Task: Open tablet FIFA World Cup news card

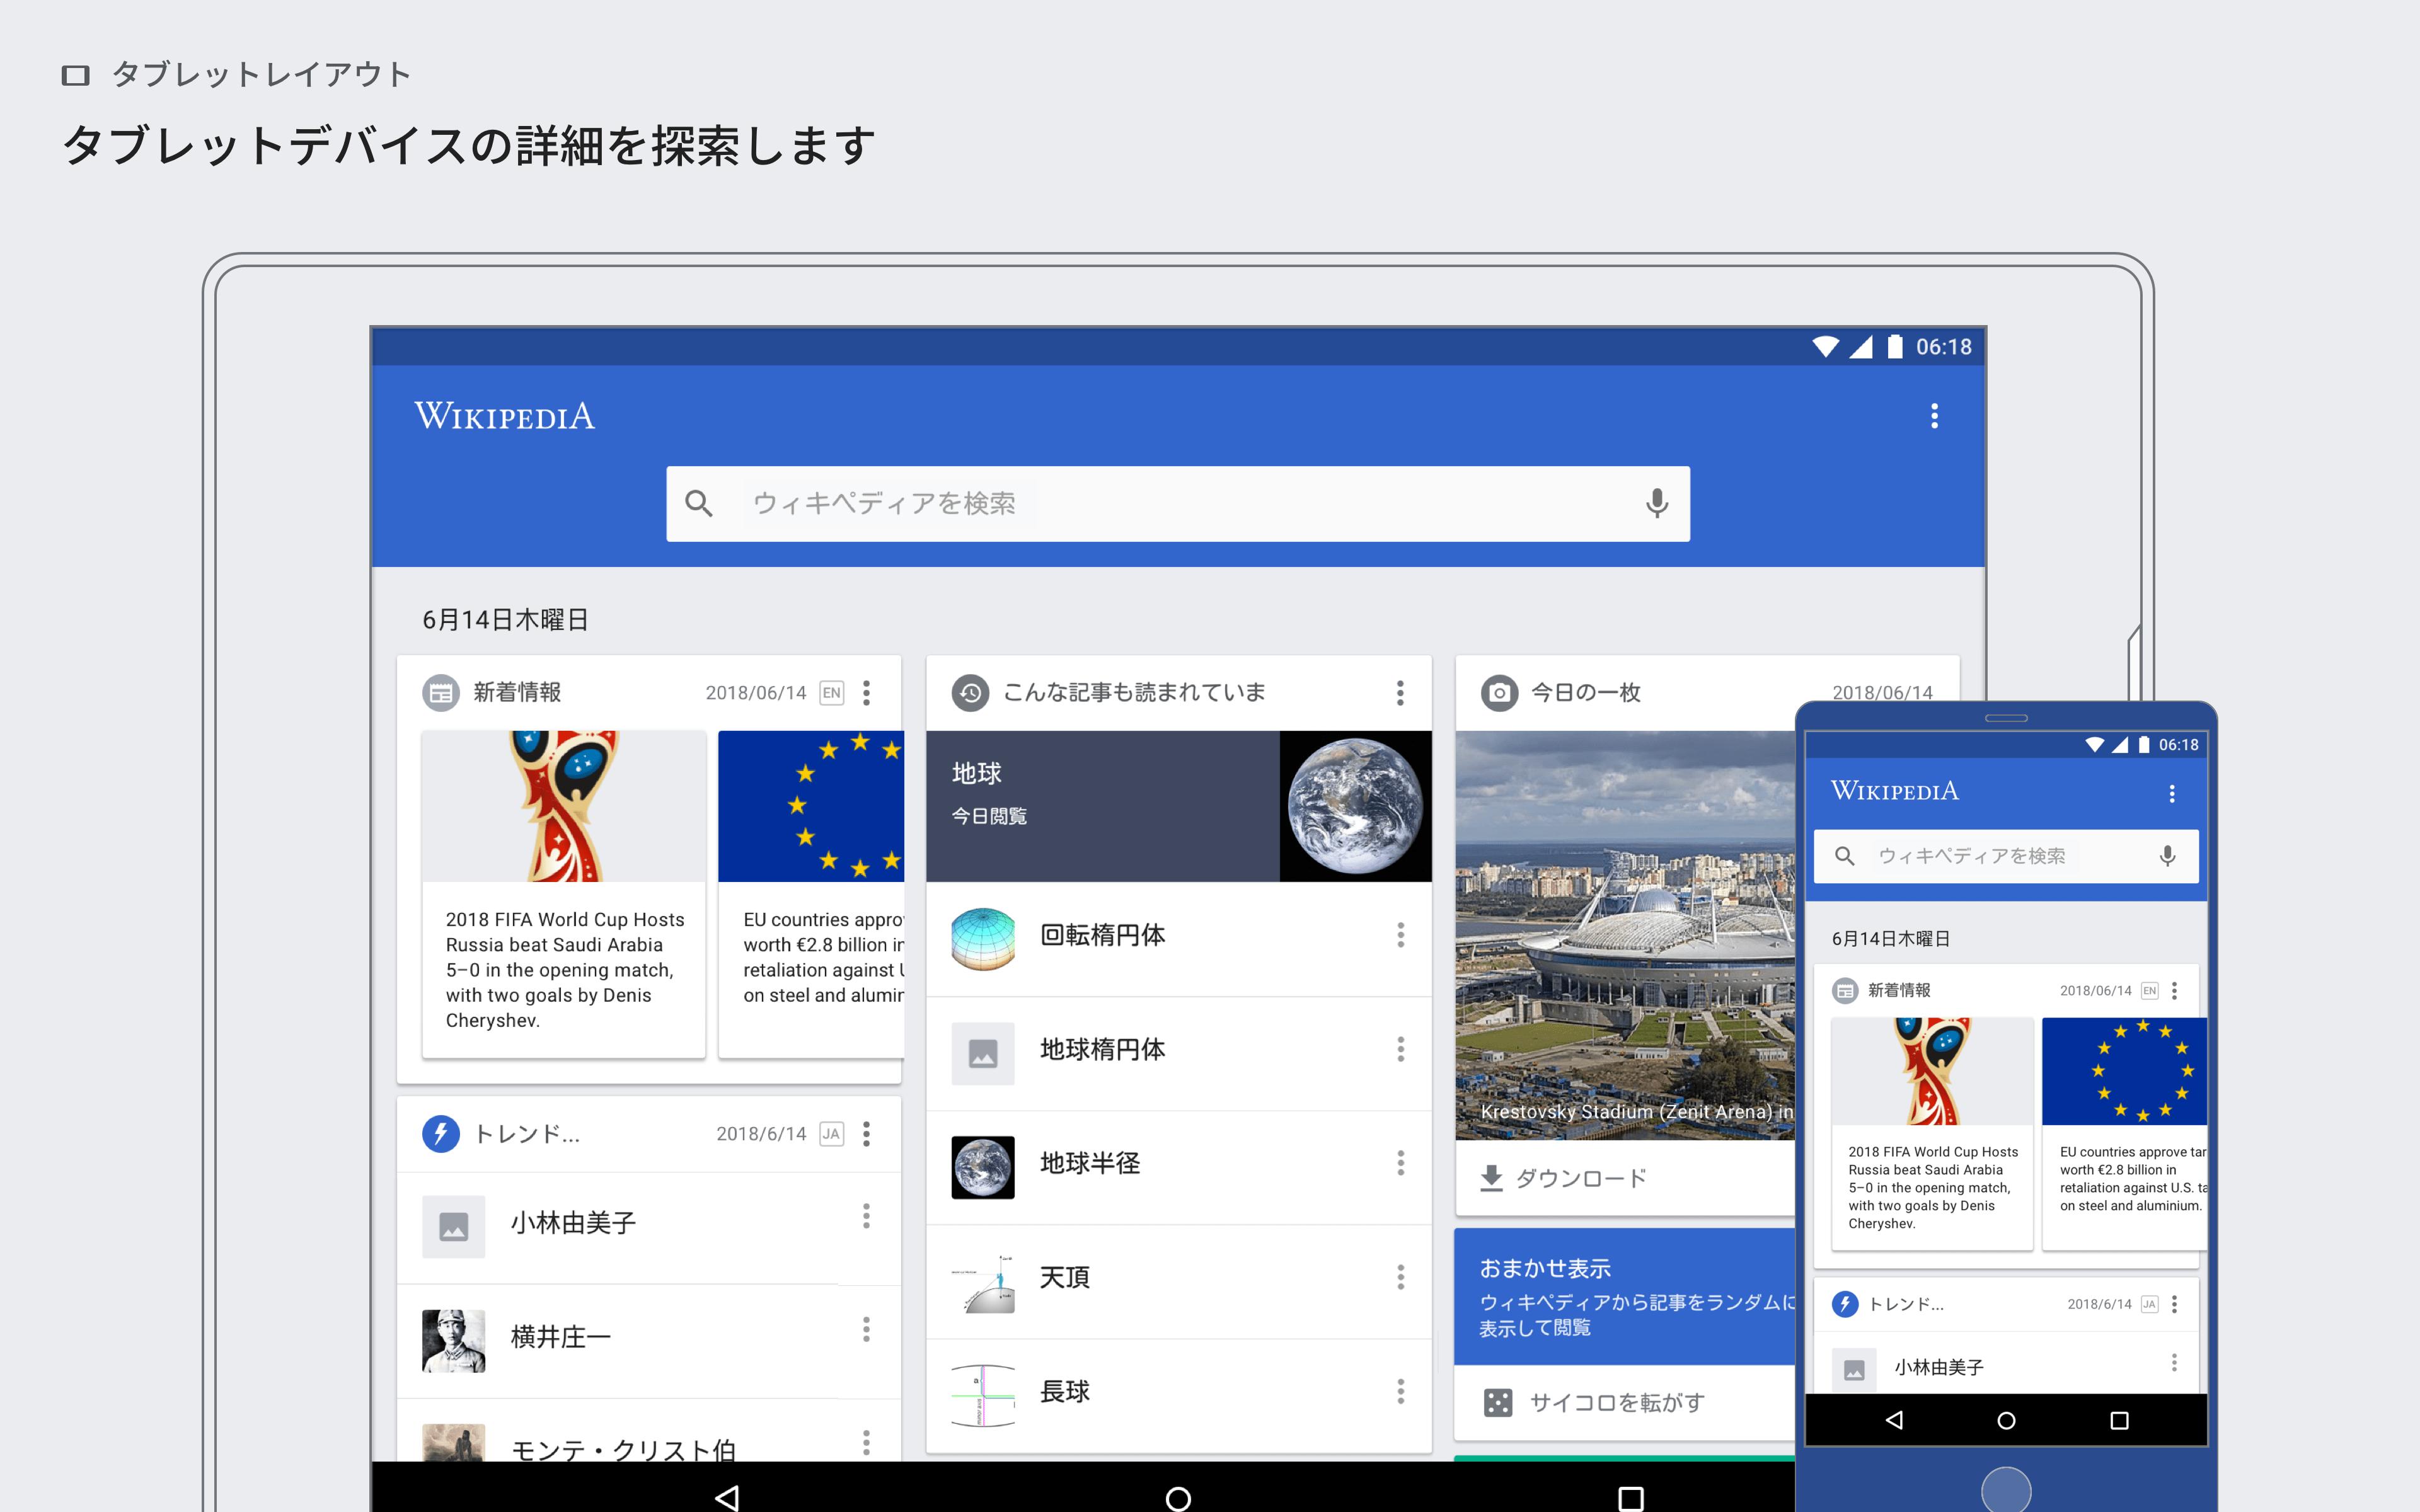Action: click(x=564, y=893)
